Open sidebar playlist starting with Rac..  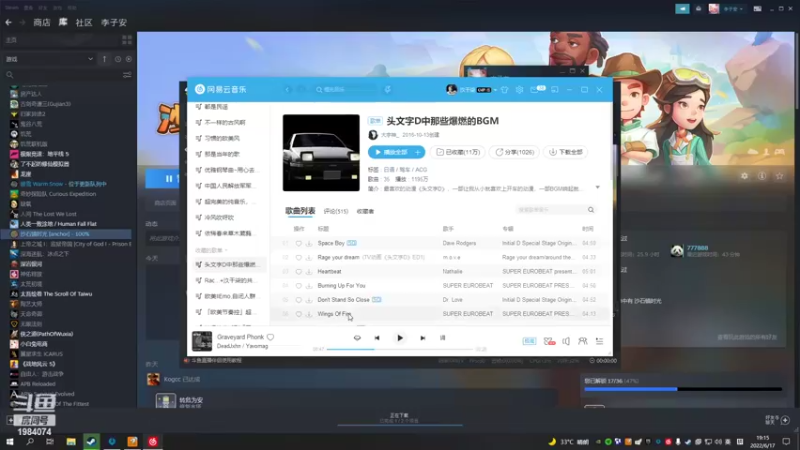(x=228, y=280)
